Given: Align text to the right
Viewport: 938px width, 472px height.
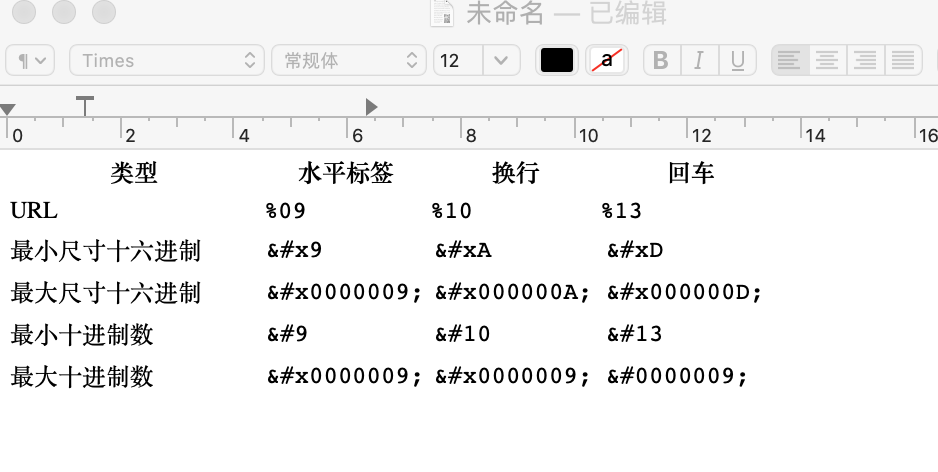Looking at the screenshot, I should (865, 60).
